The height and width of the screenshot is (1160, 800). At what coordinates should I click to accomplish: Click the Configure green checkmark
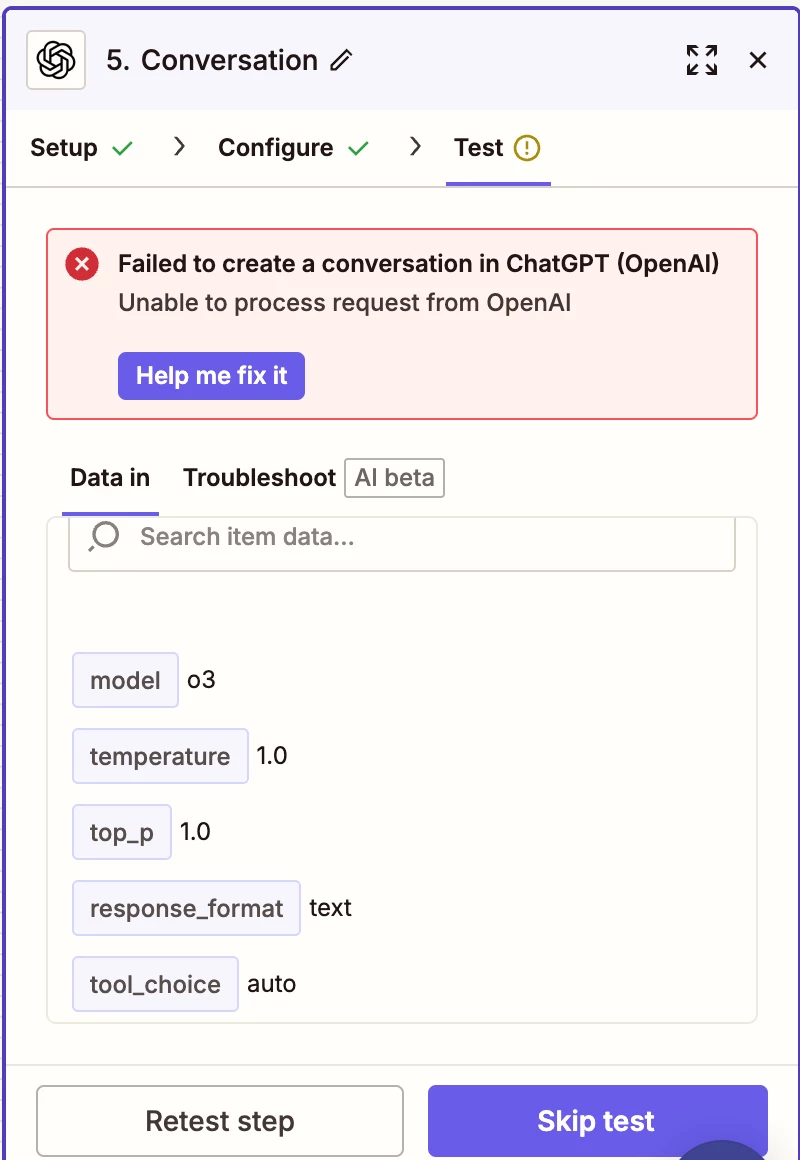[358, 149]
